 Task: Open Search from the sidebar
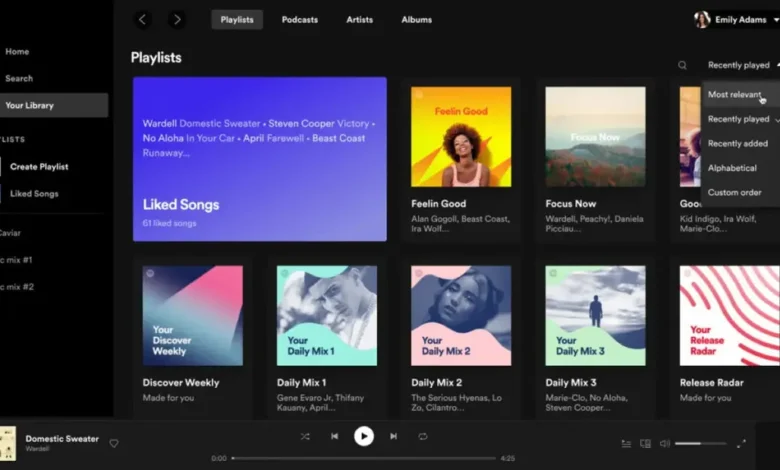19,79
